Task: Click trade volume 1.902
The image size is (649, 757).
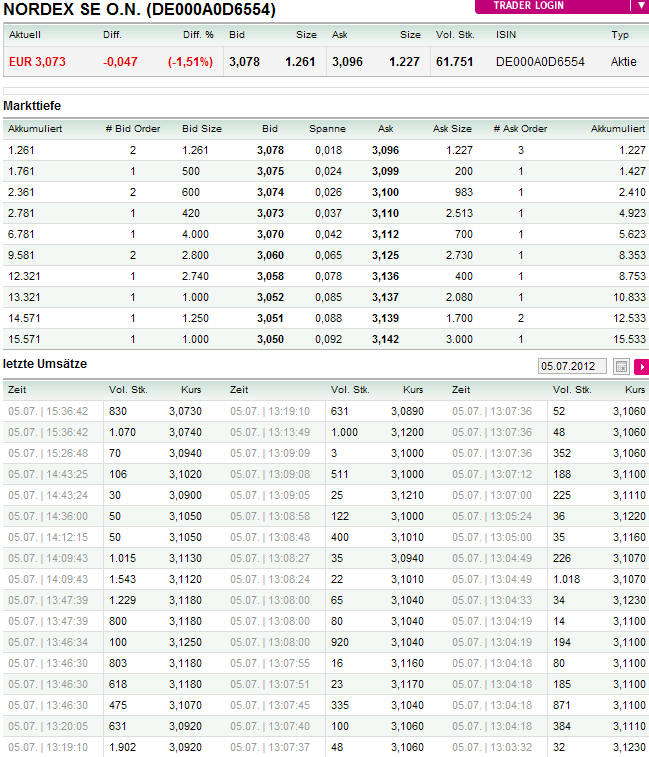Action: (123, 747)
